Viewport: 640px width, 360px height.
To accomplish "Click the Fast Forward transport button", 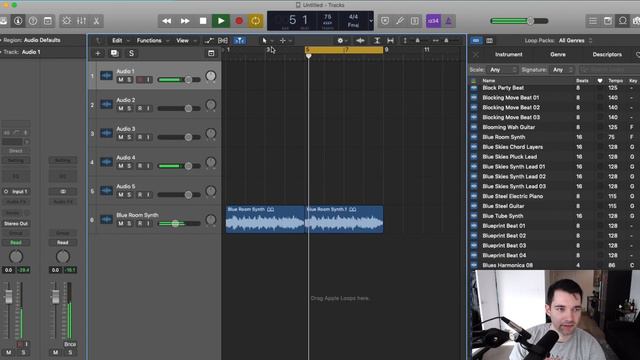I will click(x=185, y=21).
